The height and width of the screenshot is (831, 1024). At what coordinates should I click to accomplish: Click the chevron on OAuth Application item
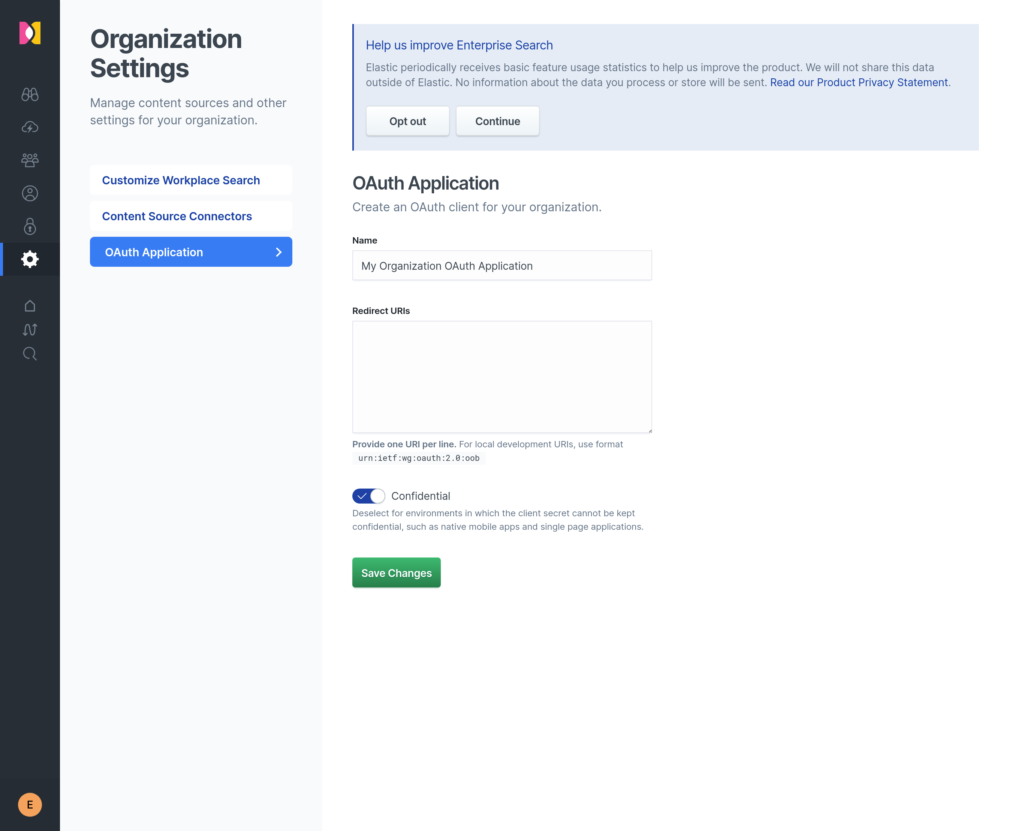pos(279,252)
